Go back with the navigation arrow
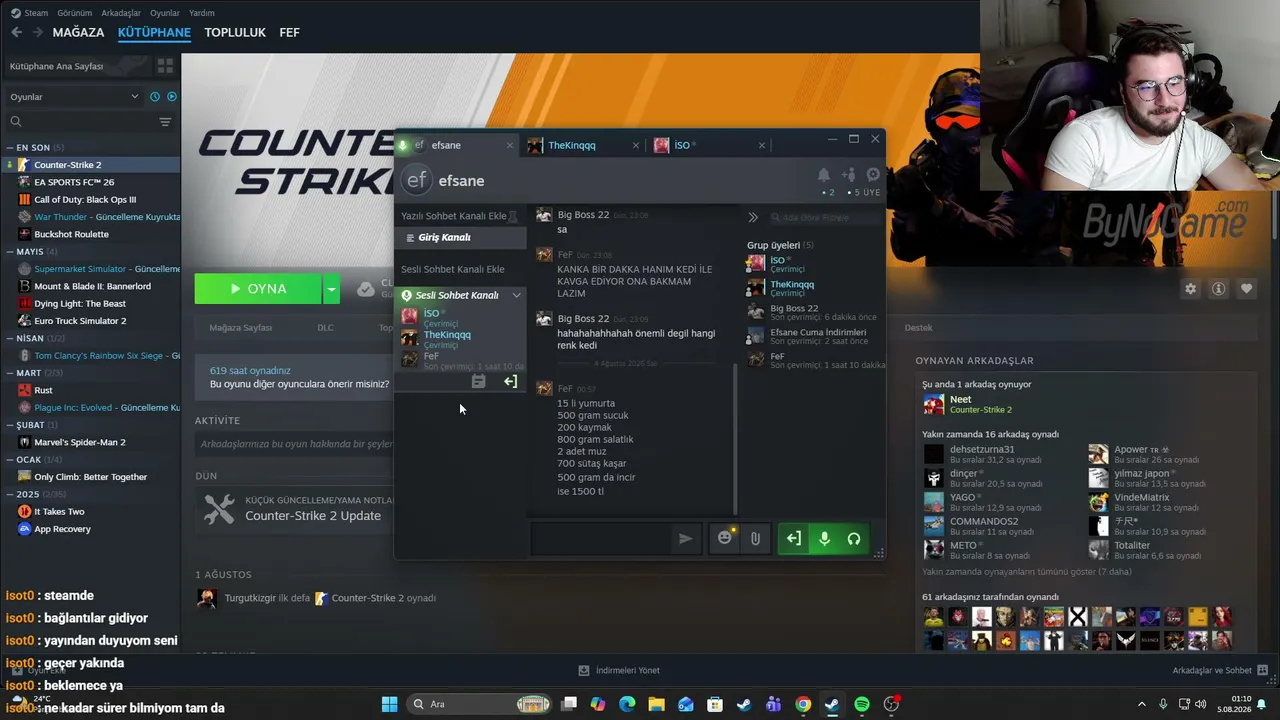Image resolution: width=1280 pixels, height=720 pixels. click(x=16, y=32)
